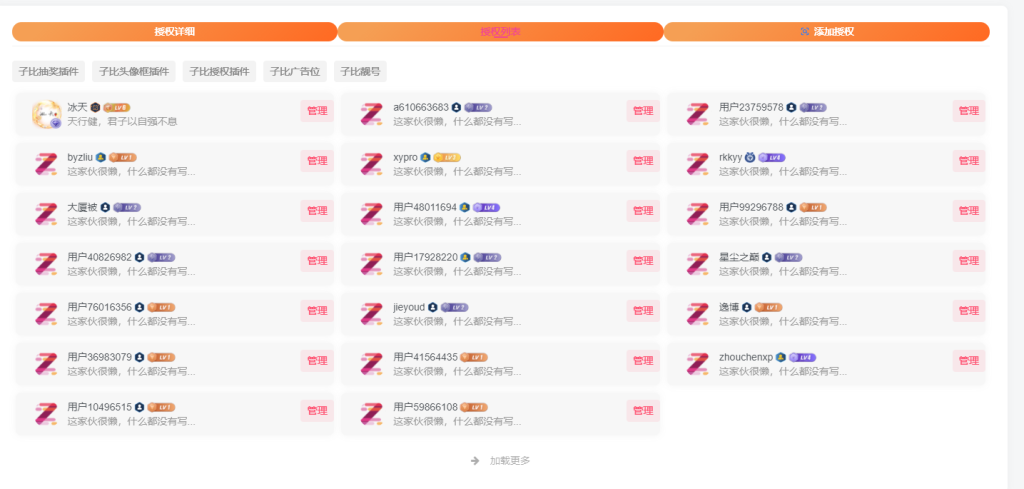
Task: Click avatar of 用户41564435
Action: click(372, 364)
